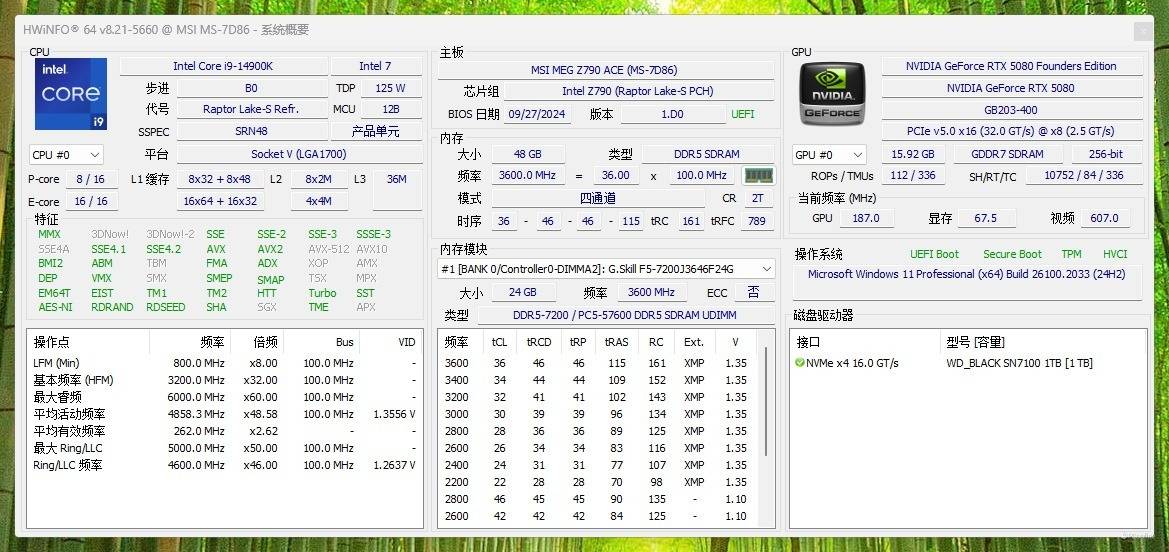Select the Intel Core i9-14900K name field
Viewport: 1169px width, 552px height.
click(223, 66)
